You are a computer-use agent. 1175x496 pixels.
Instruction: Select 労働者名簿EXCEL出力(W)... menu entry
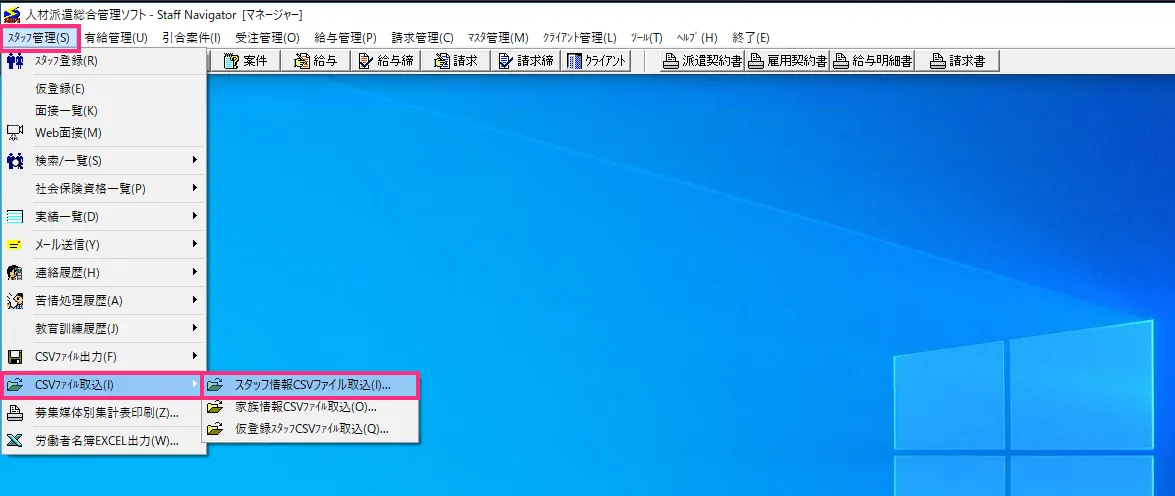(x=103, y=441)
